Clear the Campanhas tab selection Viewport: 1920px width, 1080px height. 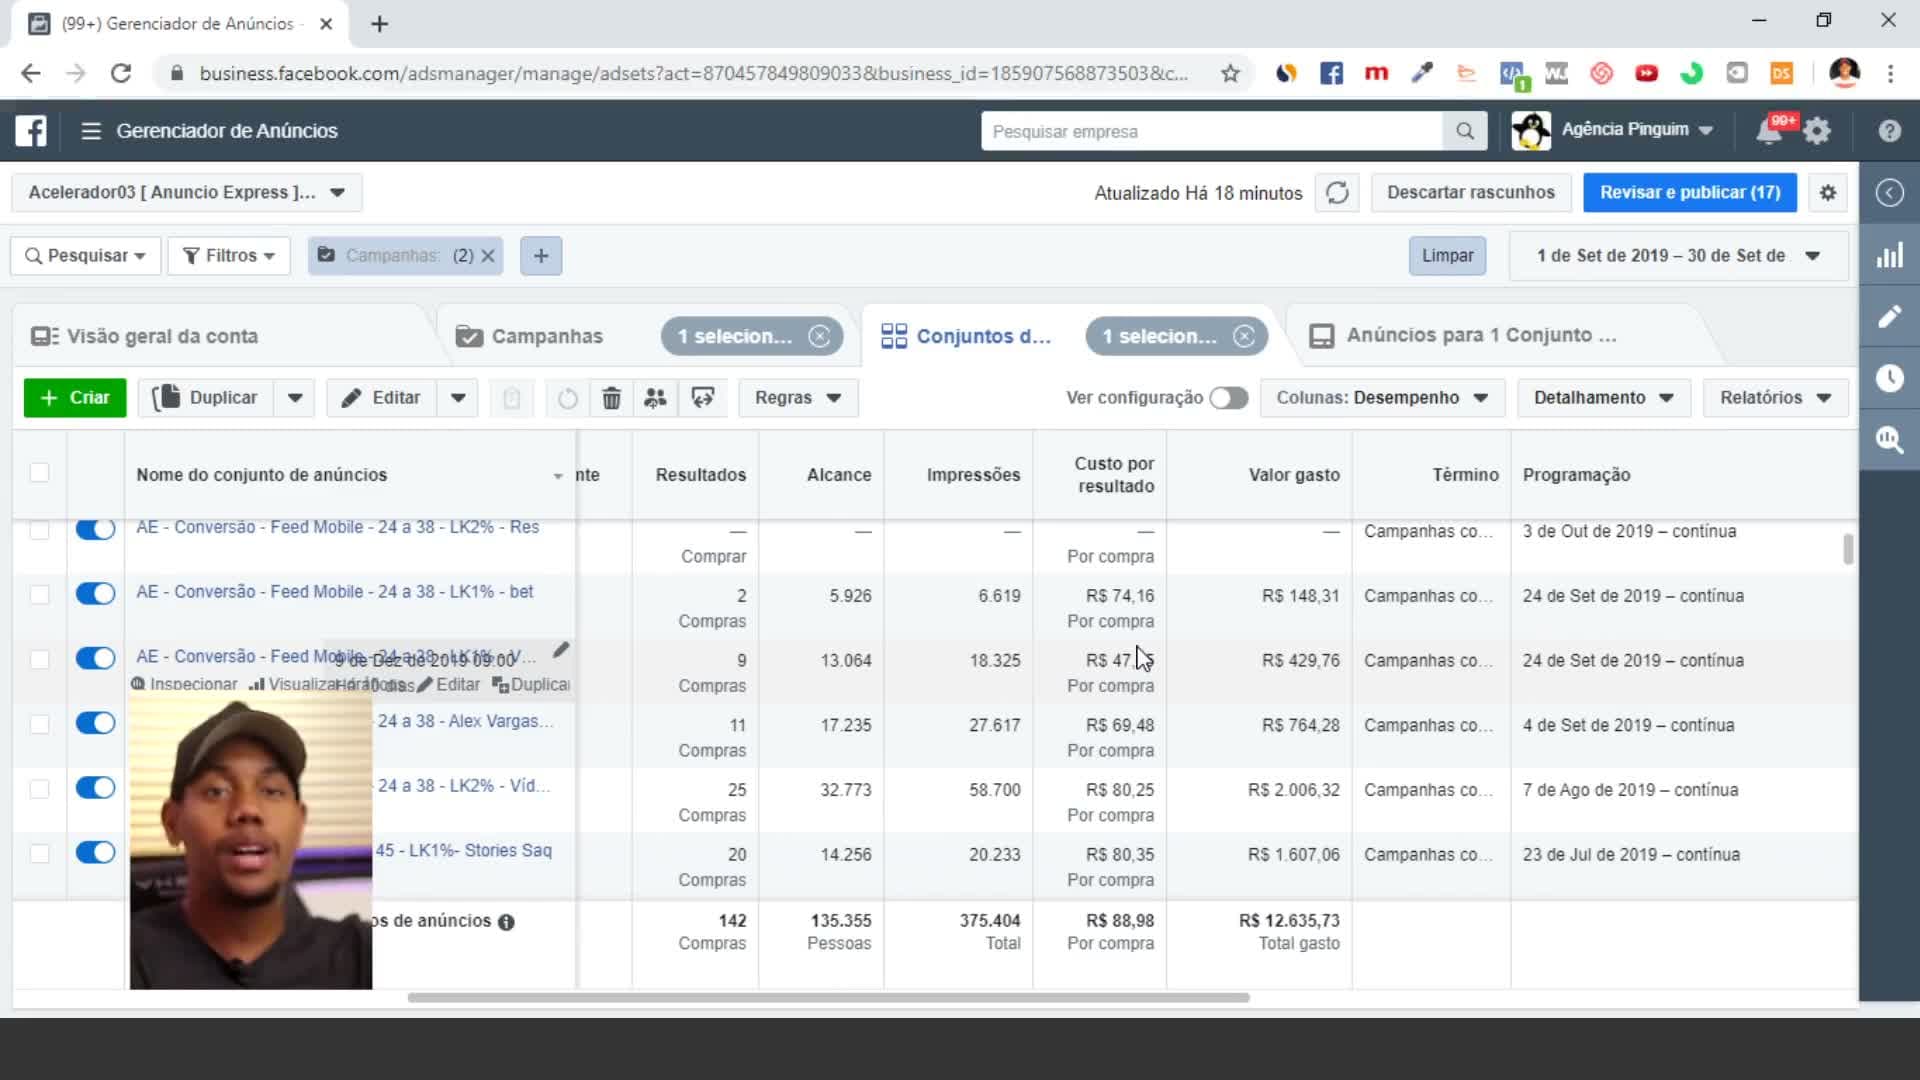819,336
